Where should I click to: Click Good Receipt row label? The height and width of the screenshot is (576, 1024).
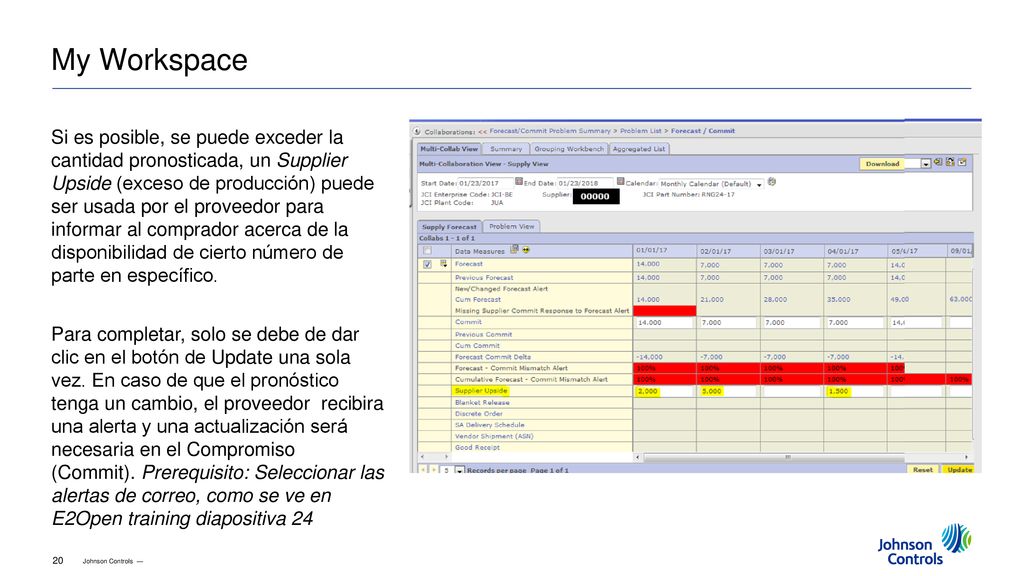(477, 447)
